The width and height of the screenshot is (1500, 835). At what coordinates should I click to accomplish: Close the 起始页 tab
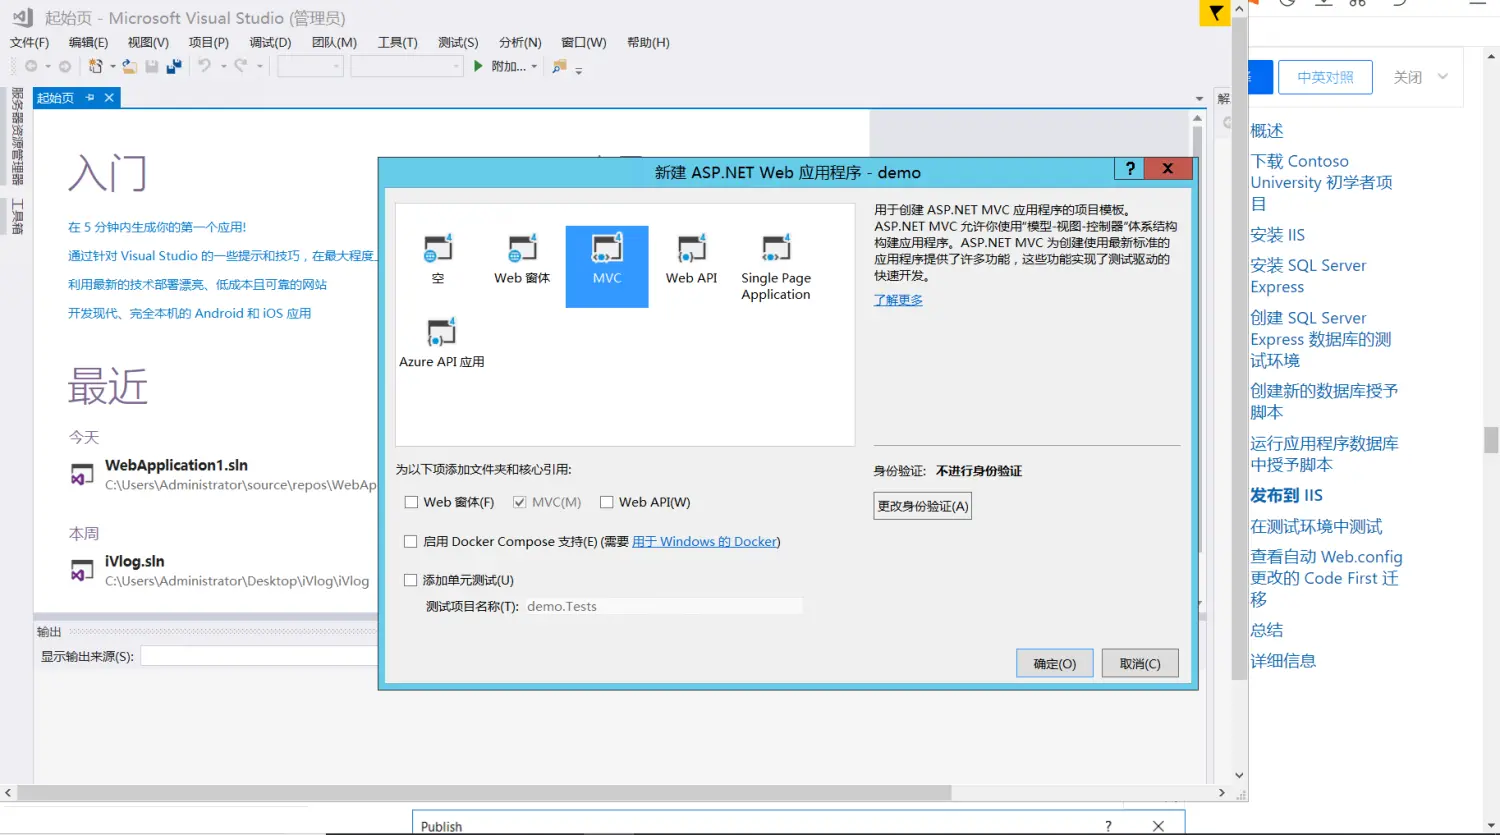click(109, 98)
